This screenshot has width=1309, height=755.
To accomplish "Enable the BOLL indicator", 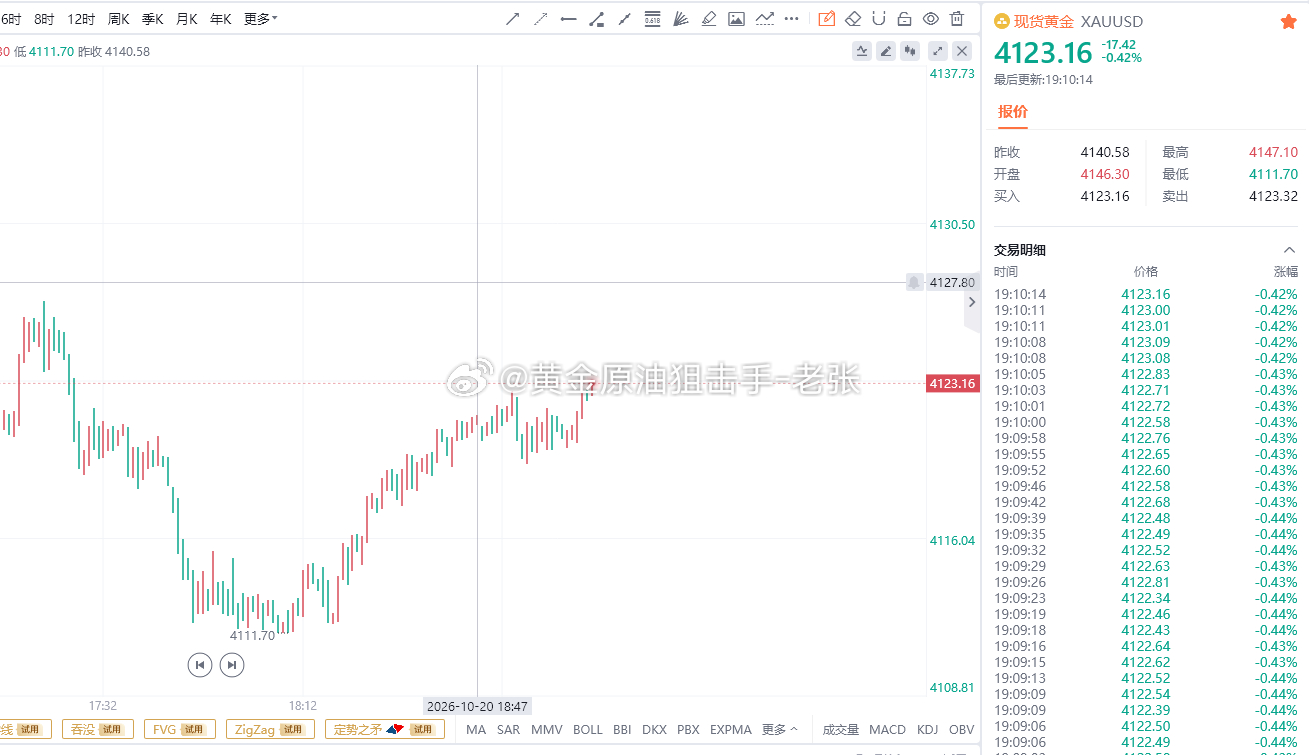I will (x=588, y=730).
